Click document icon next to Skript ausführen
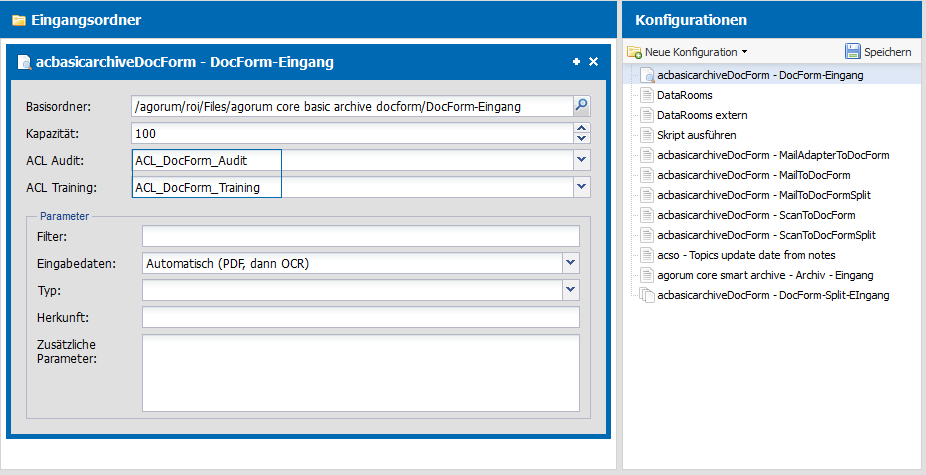 click(647, 135)
